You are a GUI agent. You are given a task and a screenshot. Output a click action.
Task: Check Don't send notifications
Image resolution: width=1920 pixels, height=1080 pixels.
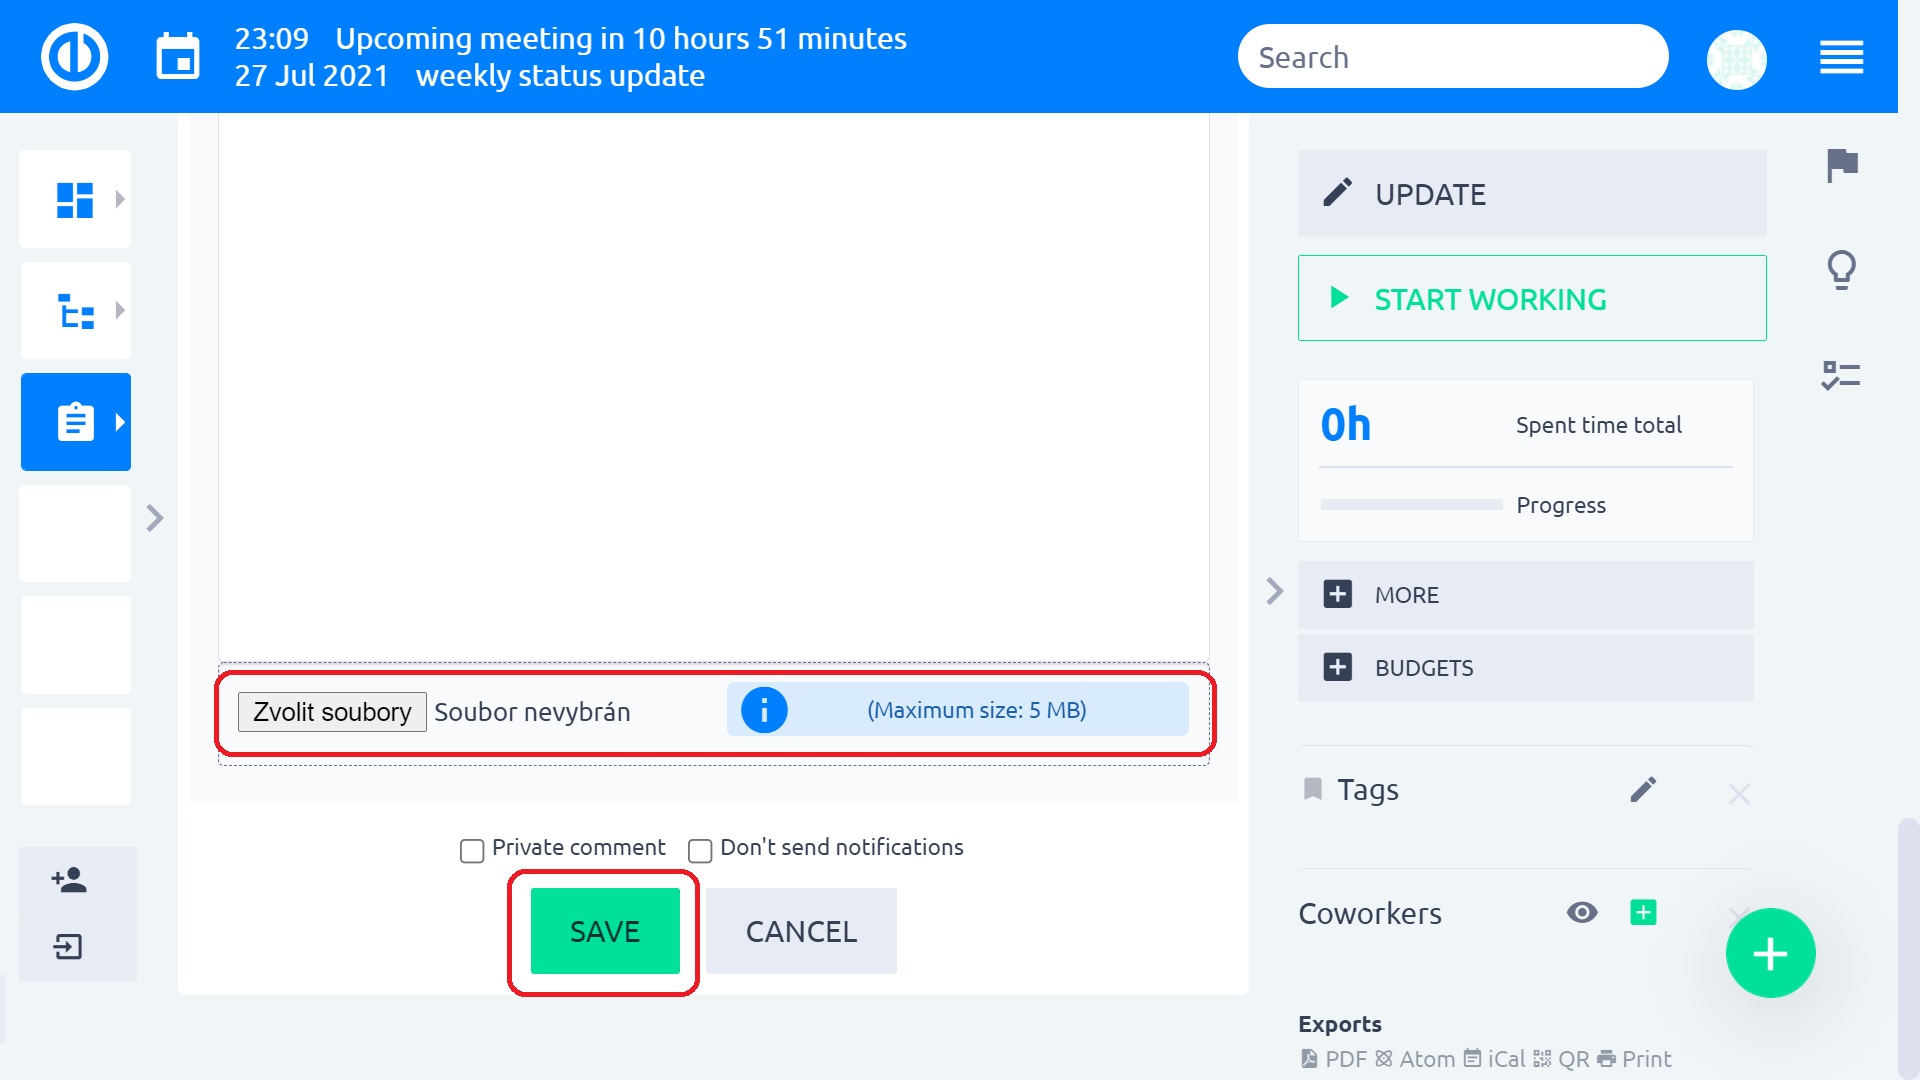coord(701,850)
